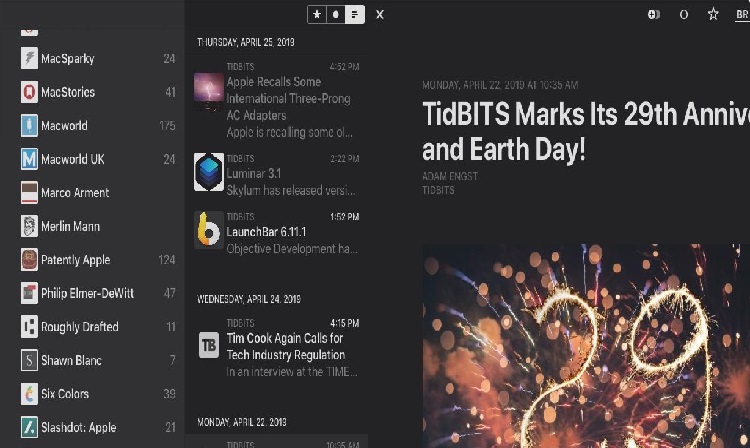
Task: Open the Merlin Mann feed icon
Action: (29, 226)
